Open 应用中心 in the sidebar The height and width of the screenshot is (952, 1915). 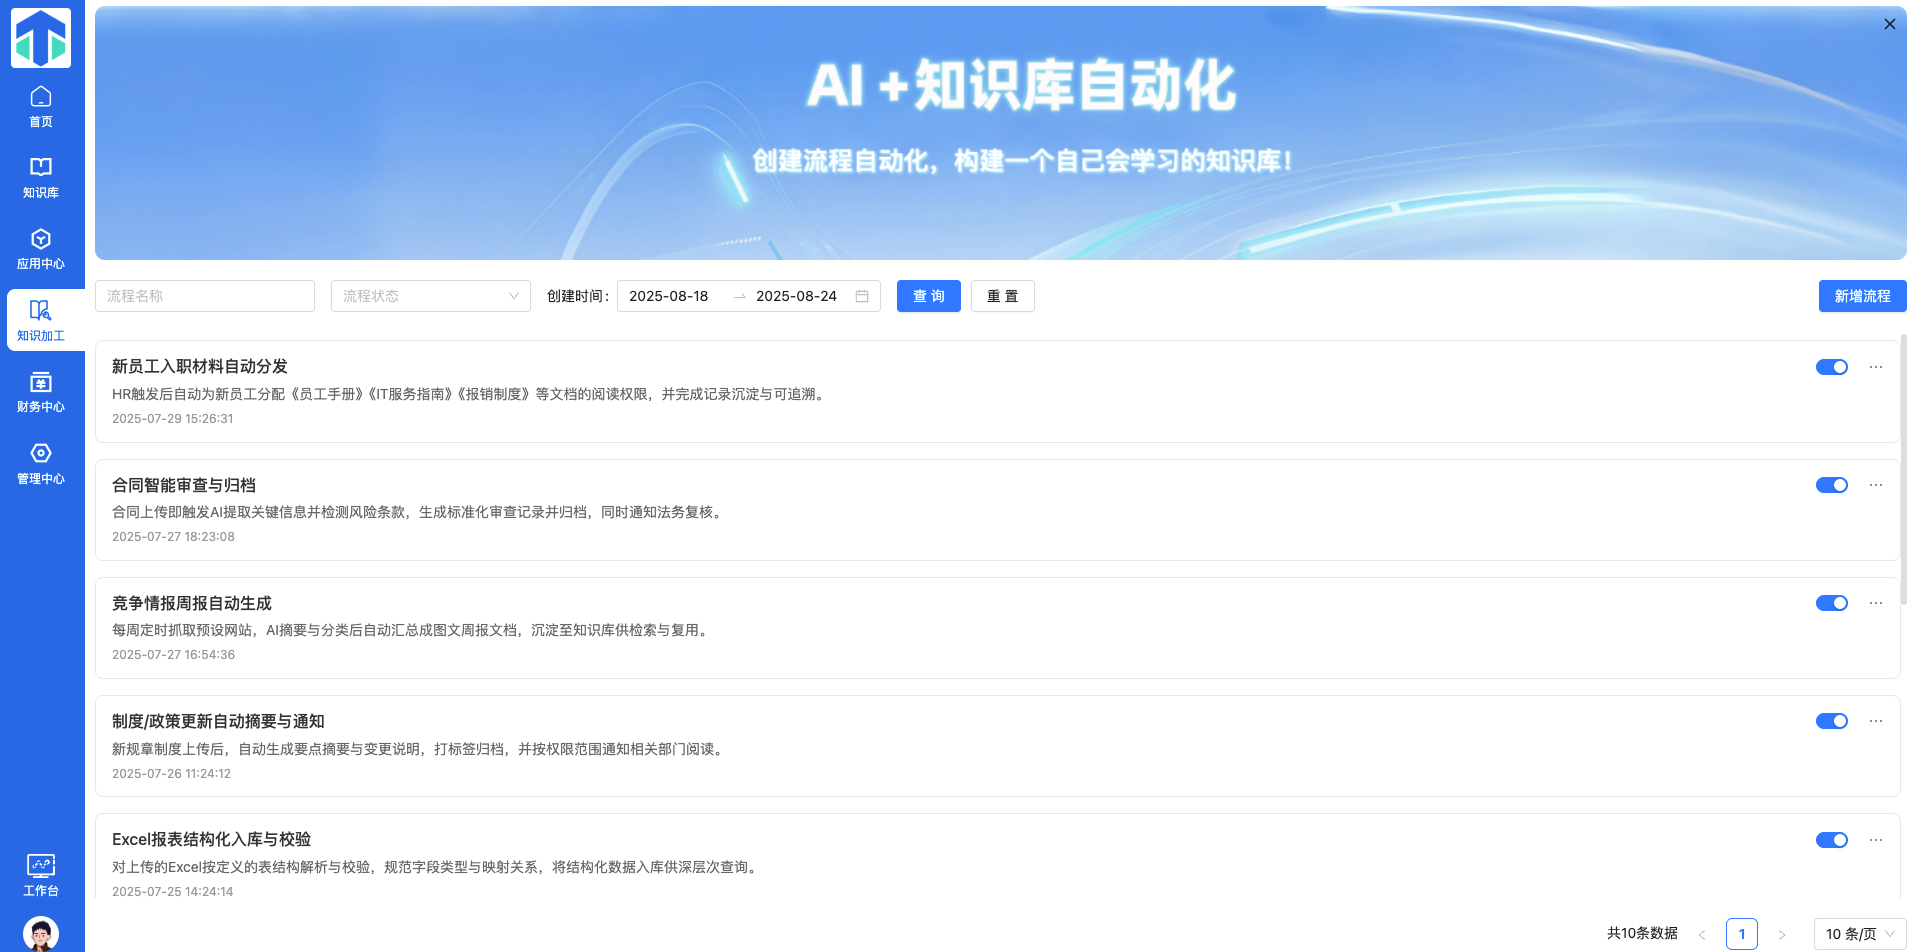[41, 249]
